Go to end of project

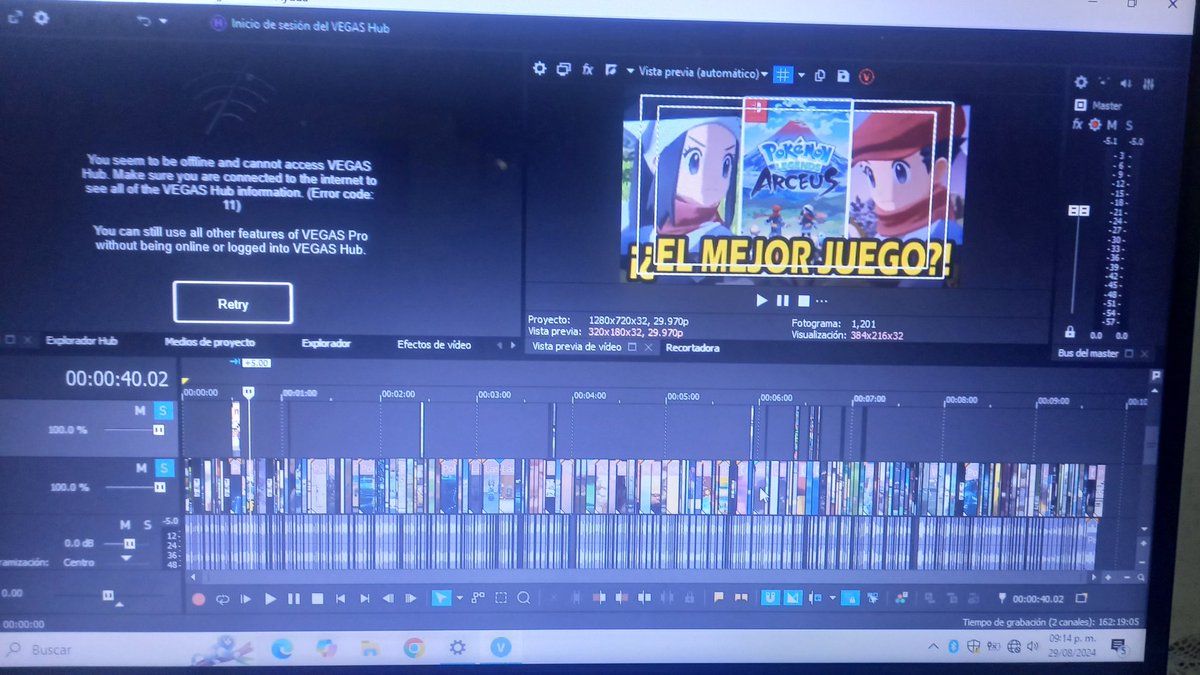tap(364, 599)
